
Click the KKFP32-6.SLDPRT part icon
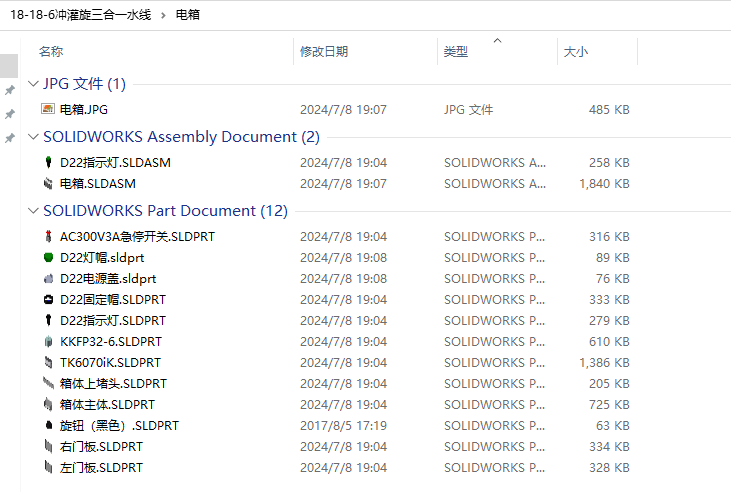click(48, 341)
